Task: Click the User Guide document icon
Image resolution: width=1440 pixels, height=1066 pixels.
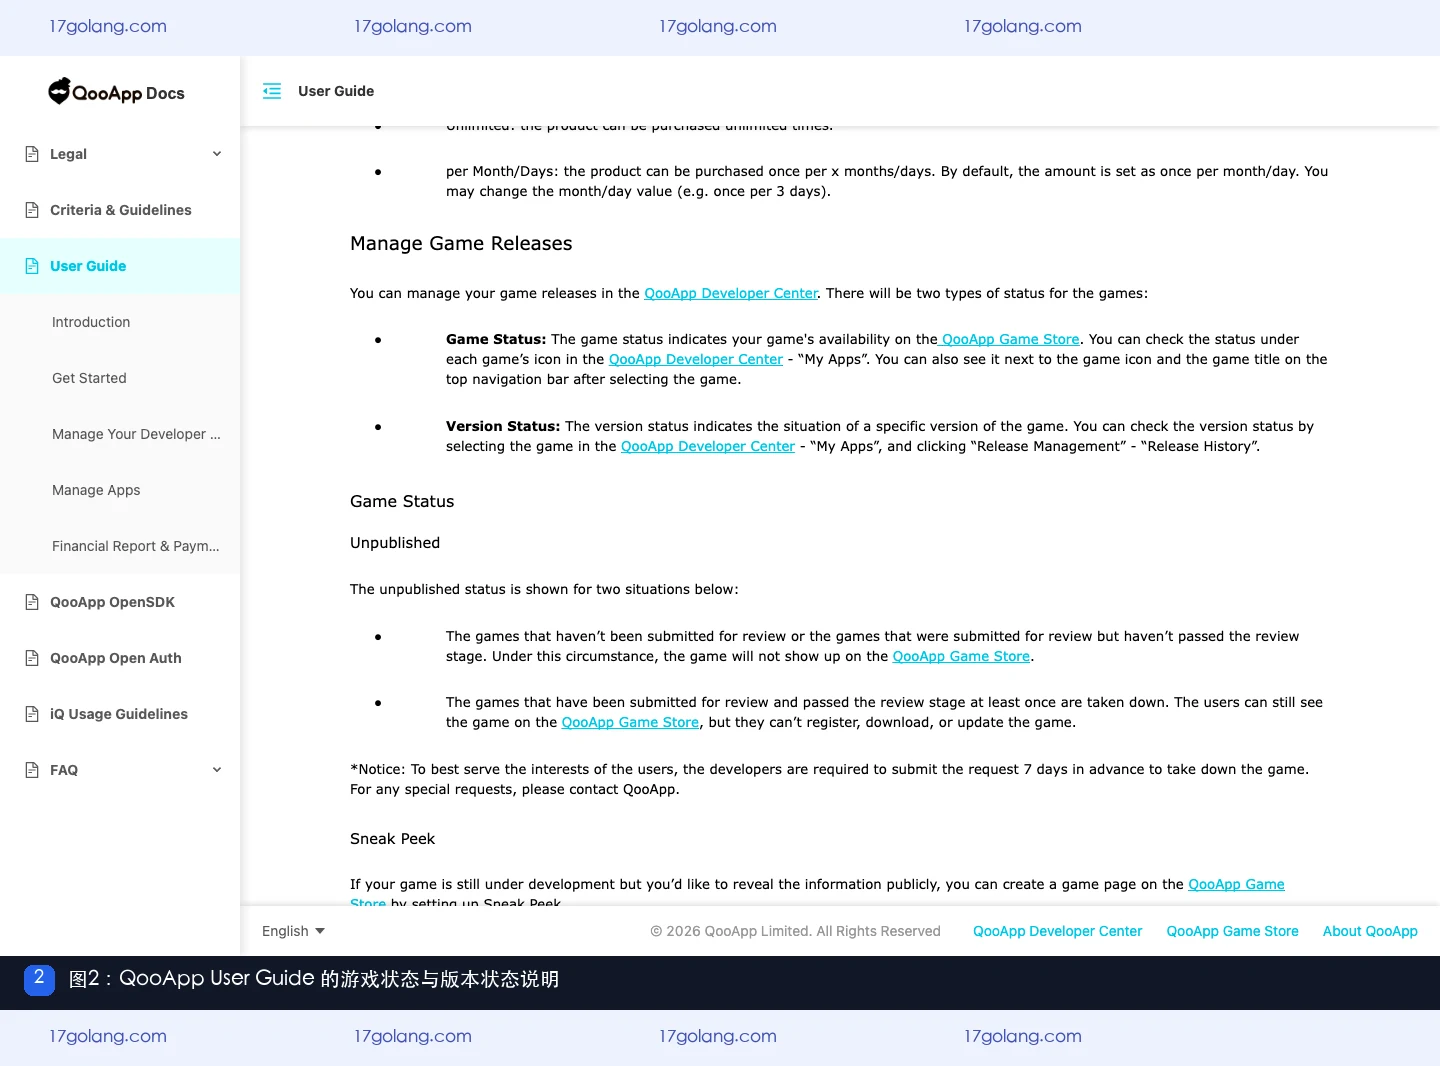Action: [x=32, y=266]
